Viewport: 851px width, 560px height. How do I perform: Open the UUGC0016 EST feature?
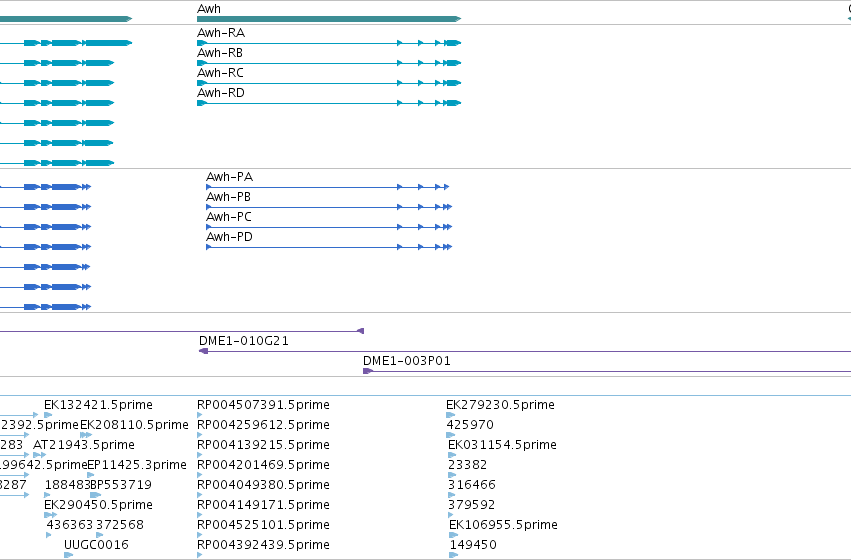tap(96, 545)
